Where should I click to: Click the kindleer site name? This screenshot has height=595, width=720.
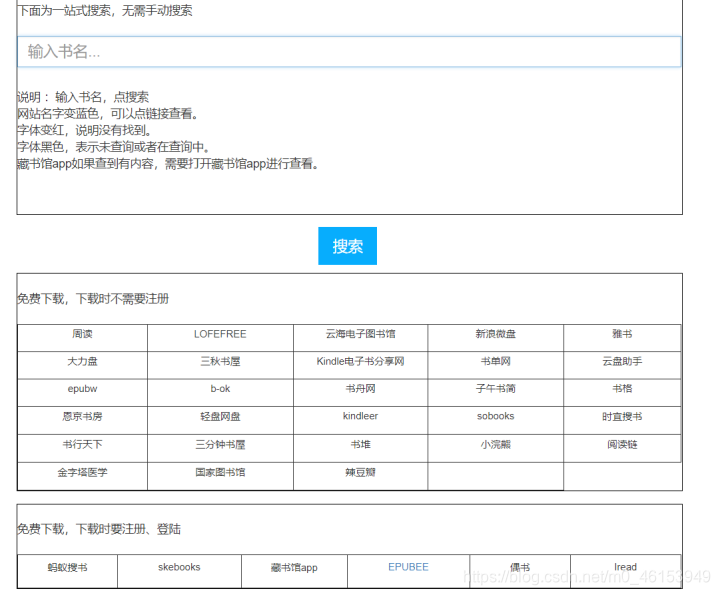point(360,416)
